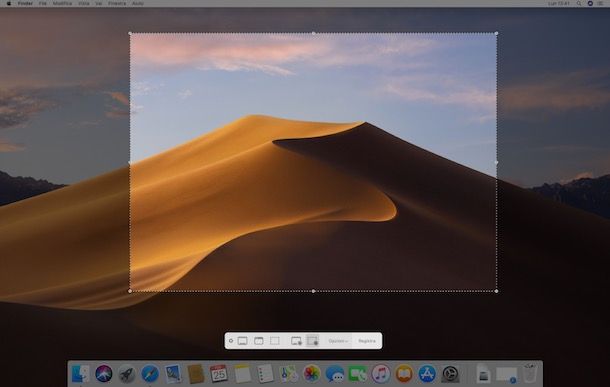
Task: Open Spotlight search in the menu bar
Action: point(579,3)
